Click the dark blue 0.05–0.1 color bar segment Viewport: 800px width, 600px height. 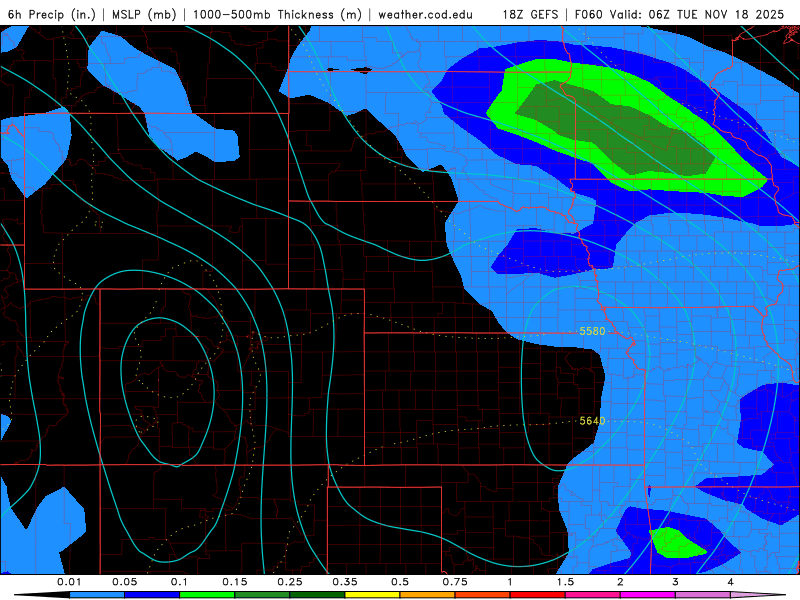(x=152, y=595)
